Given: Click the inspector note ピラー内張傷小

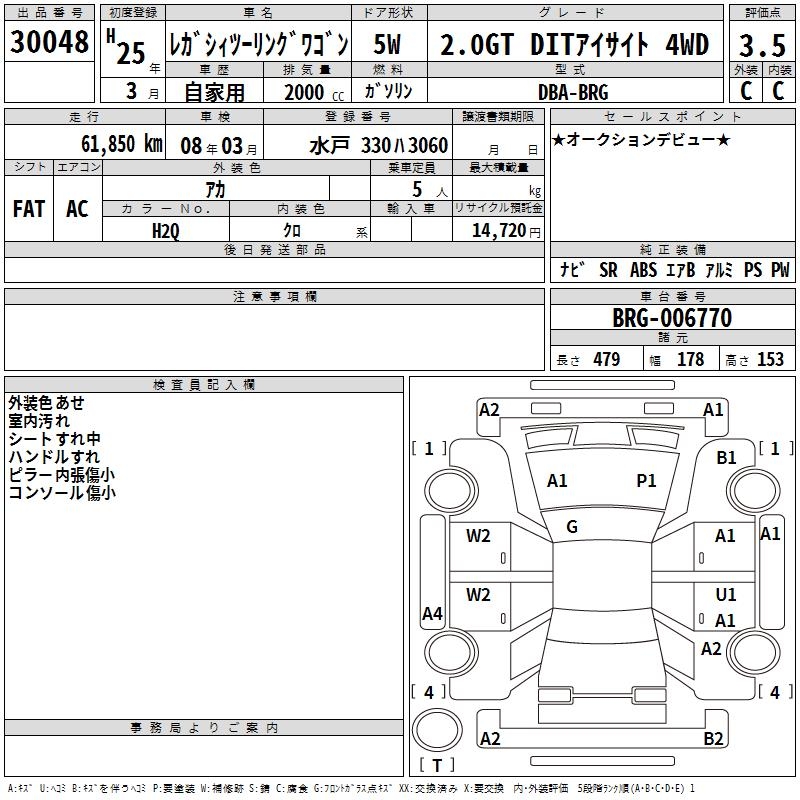Looking at the screenshot, I should [x=61, y=474].
